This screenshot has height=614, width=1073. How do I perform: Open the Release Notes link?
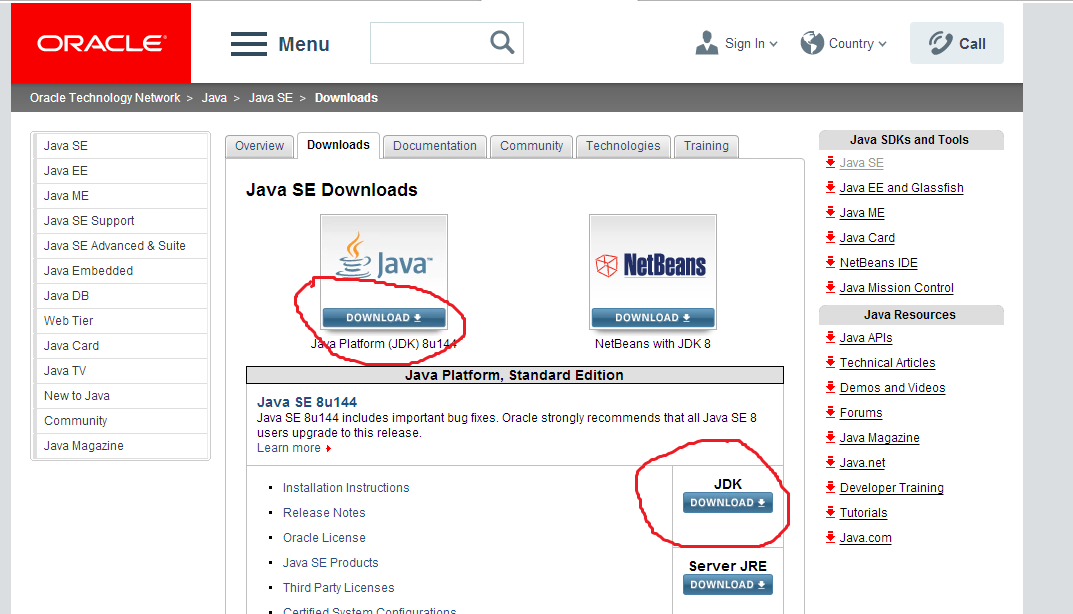pos(324,513)
